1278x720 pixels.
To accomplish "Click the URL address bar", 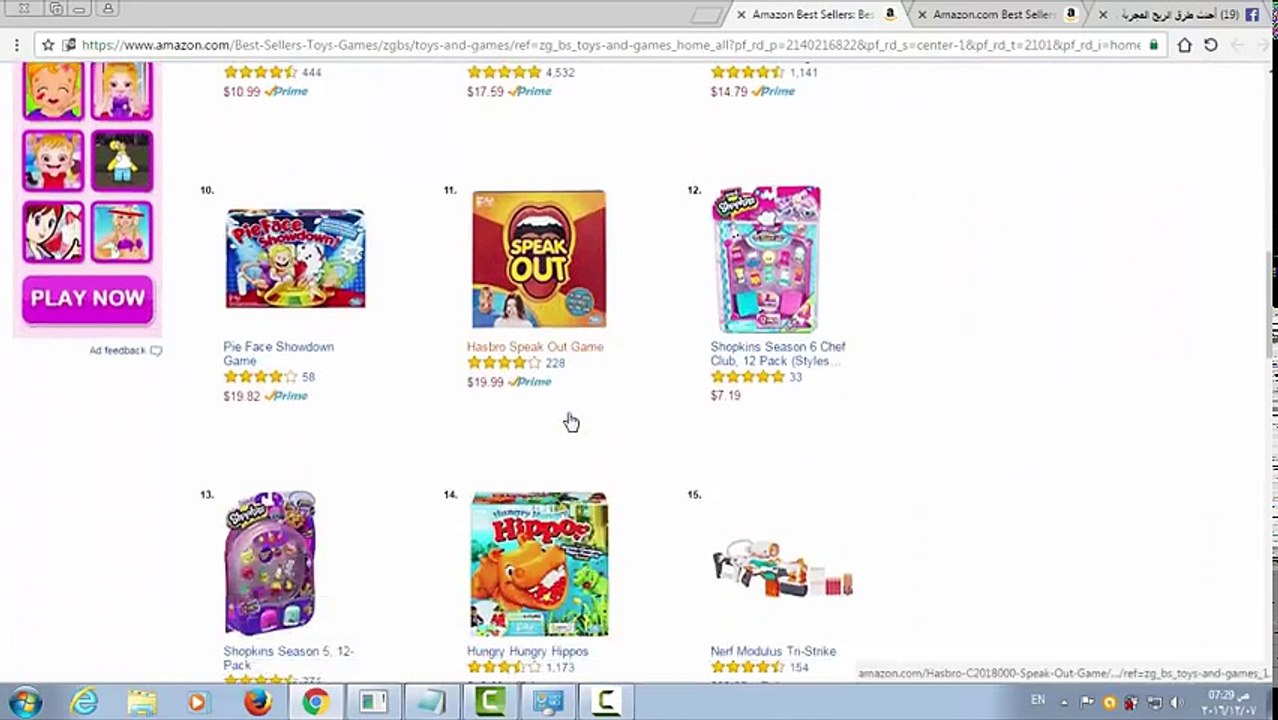I will point(610,45).
